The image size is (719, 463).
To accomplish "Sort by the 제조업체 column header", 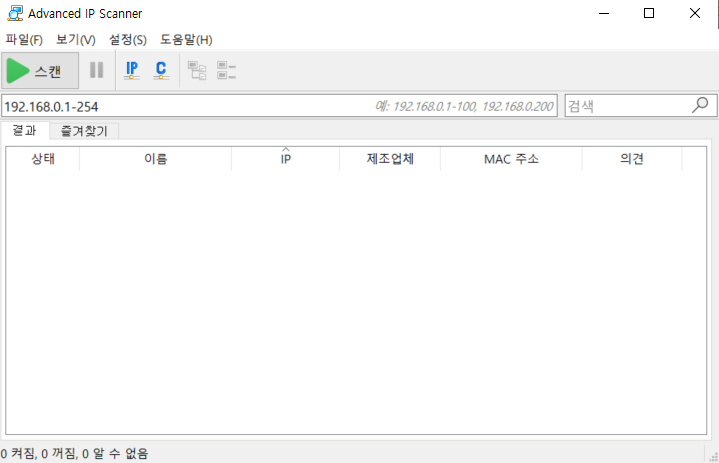I will click(390, 159).
